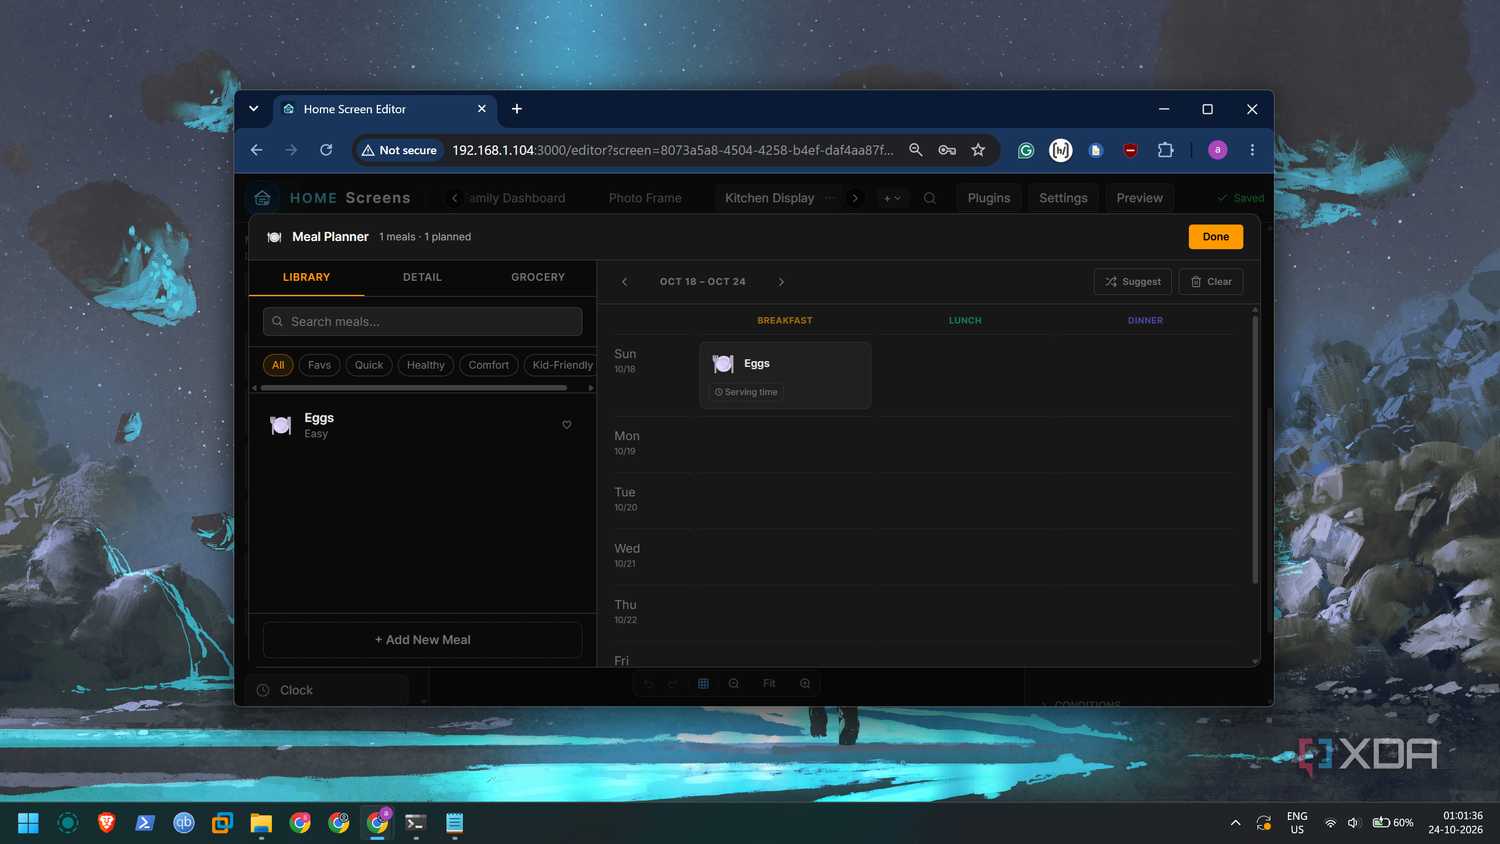Click the Done button
1500x844 pixels.
tap(1216, 237)
